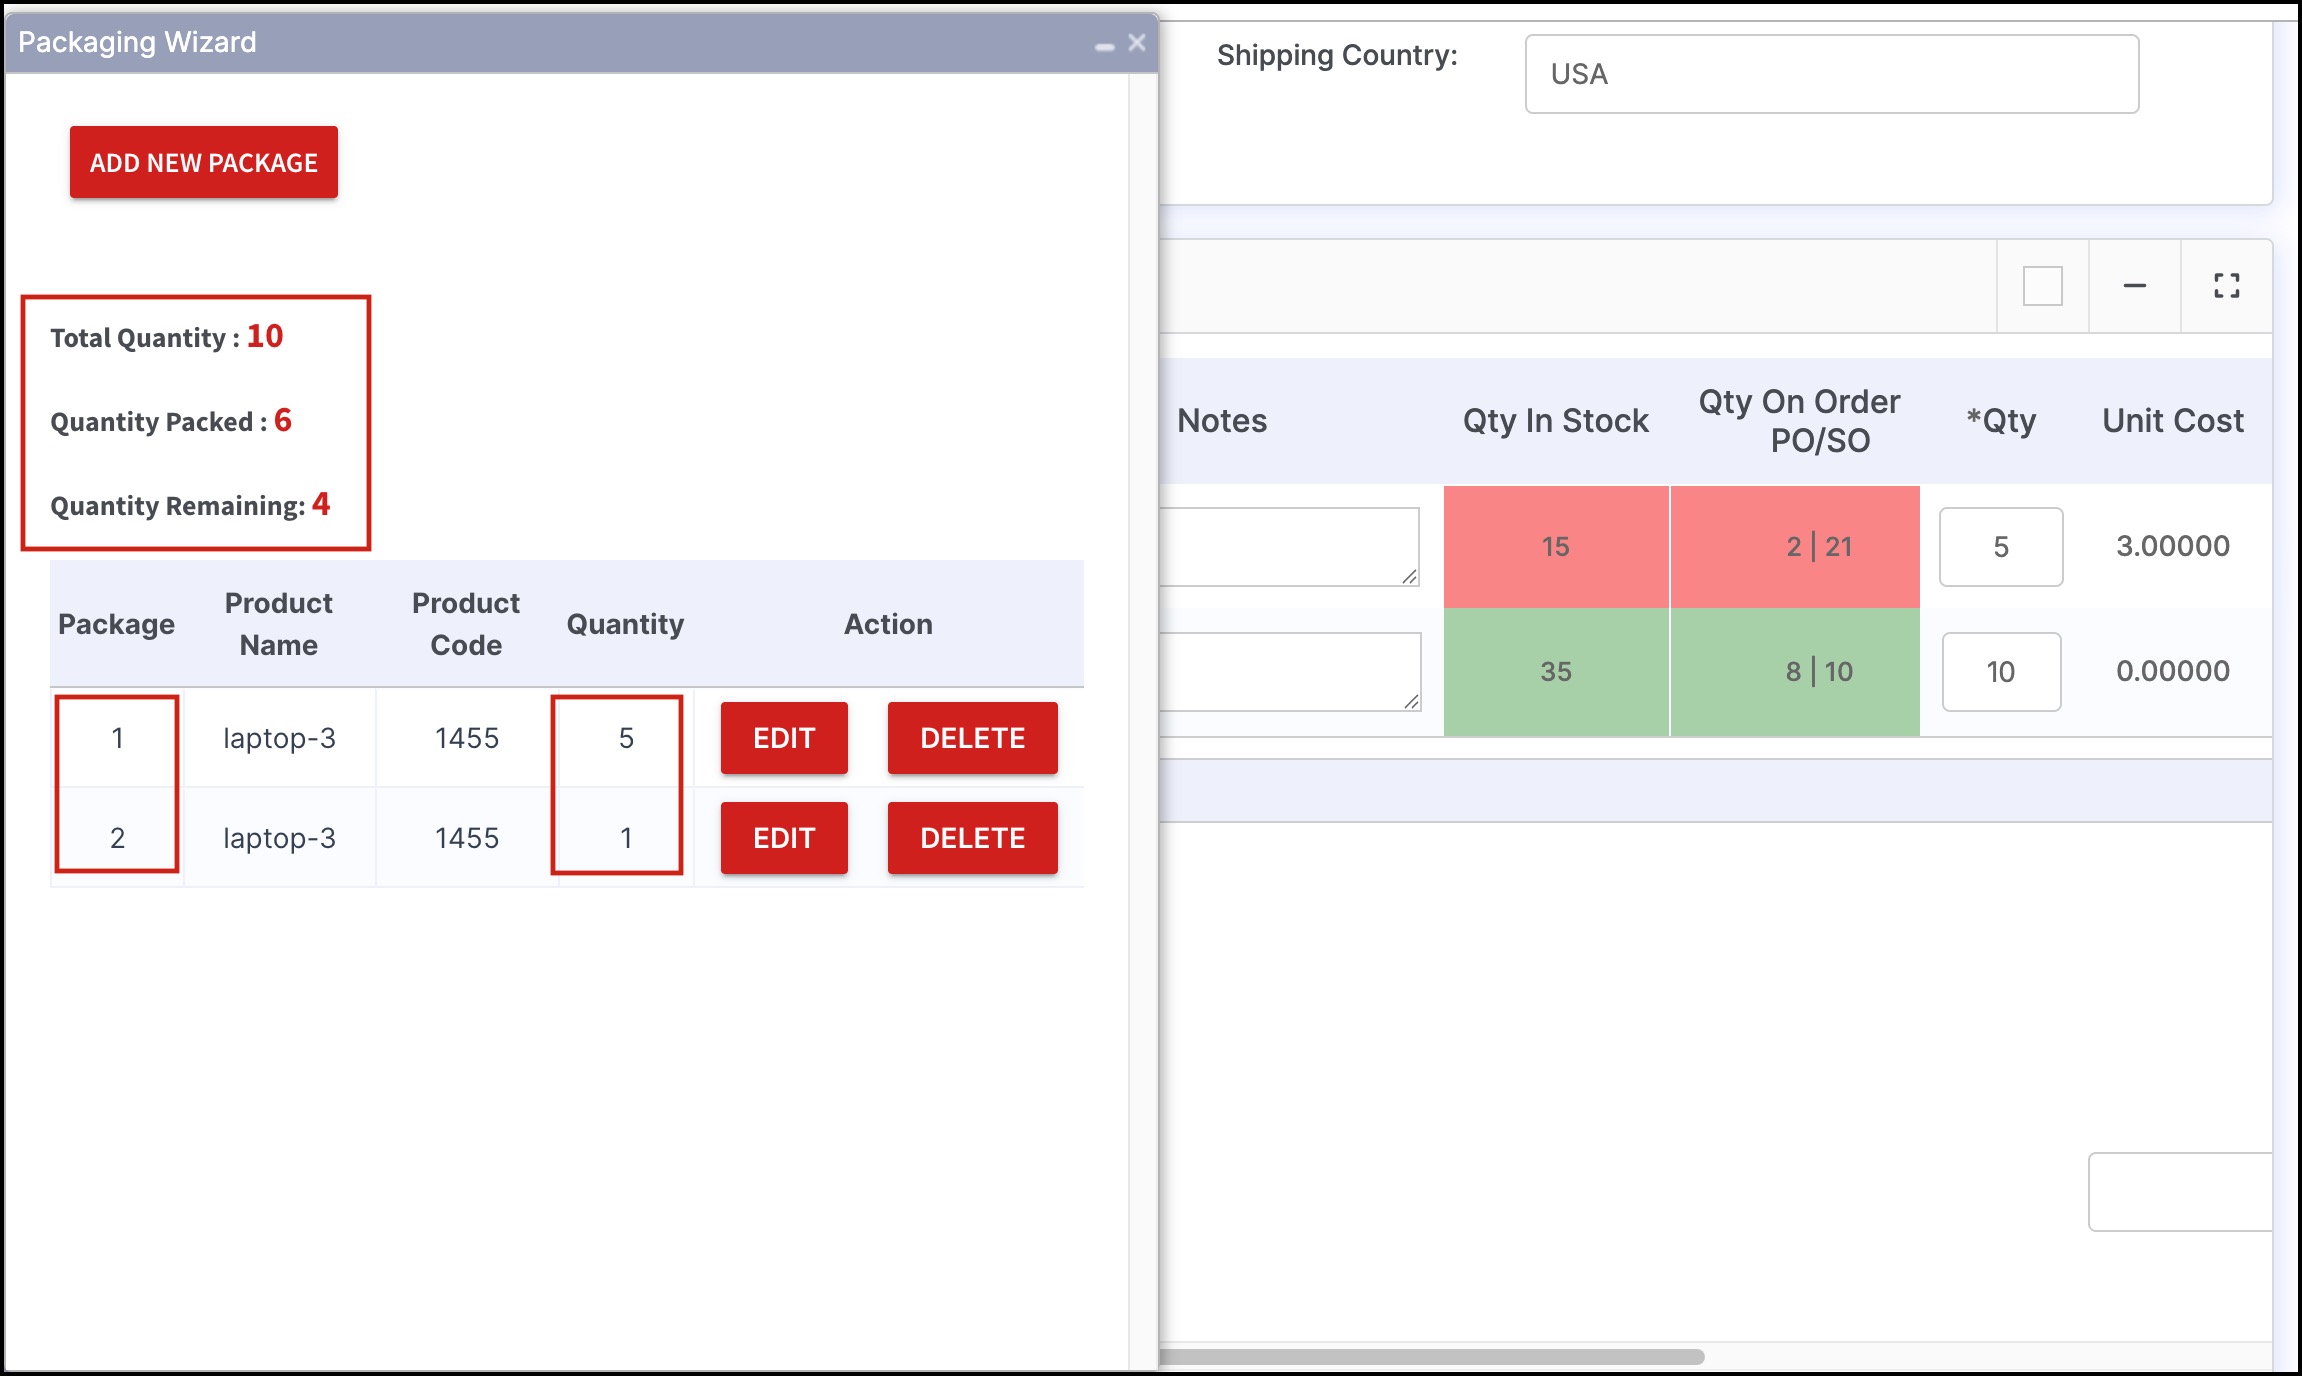Click the Qty input showing 10

click(2000, 672)
